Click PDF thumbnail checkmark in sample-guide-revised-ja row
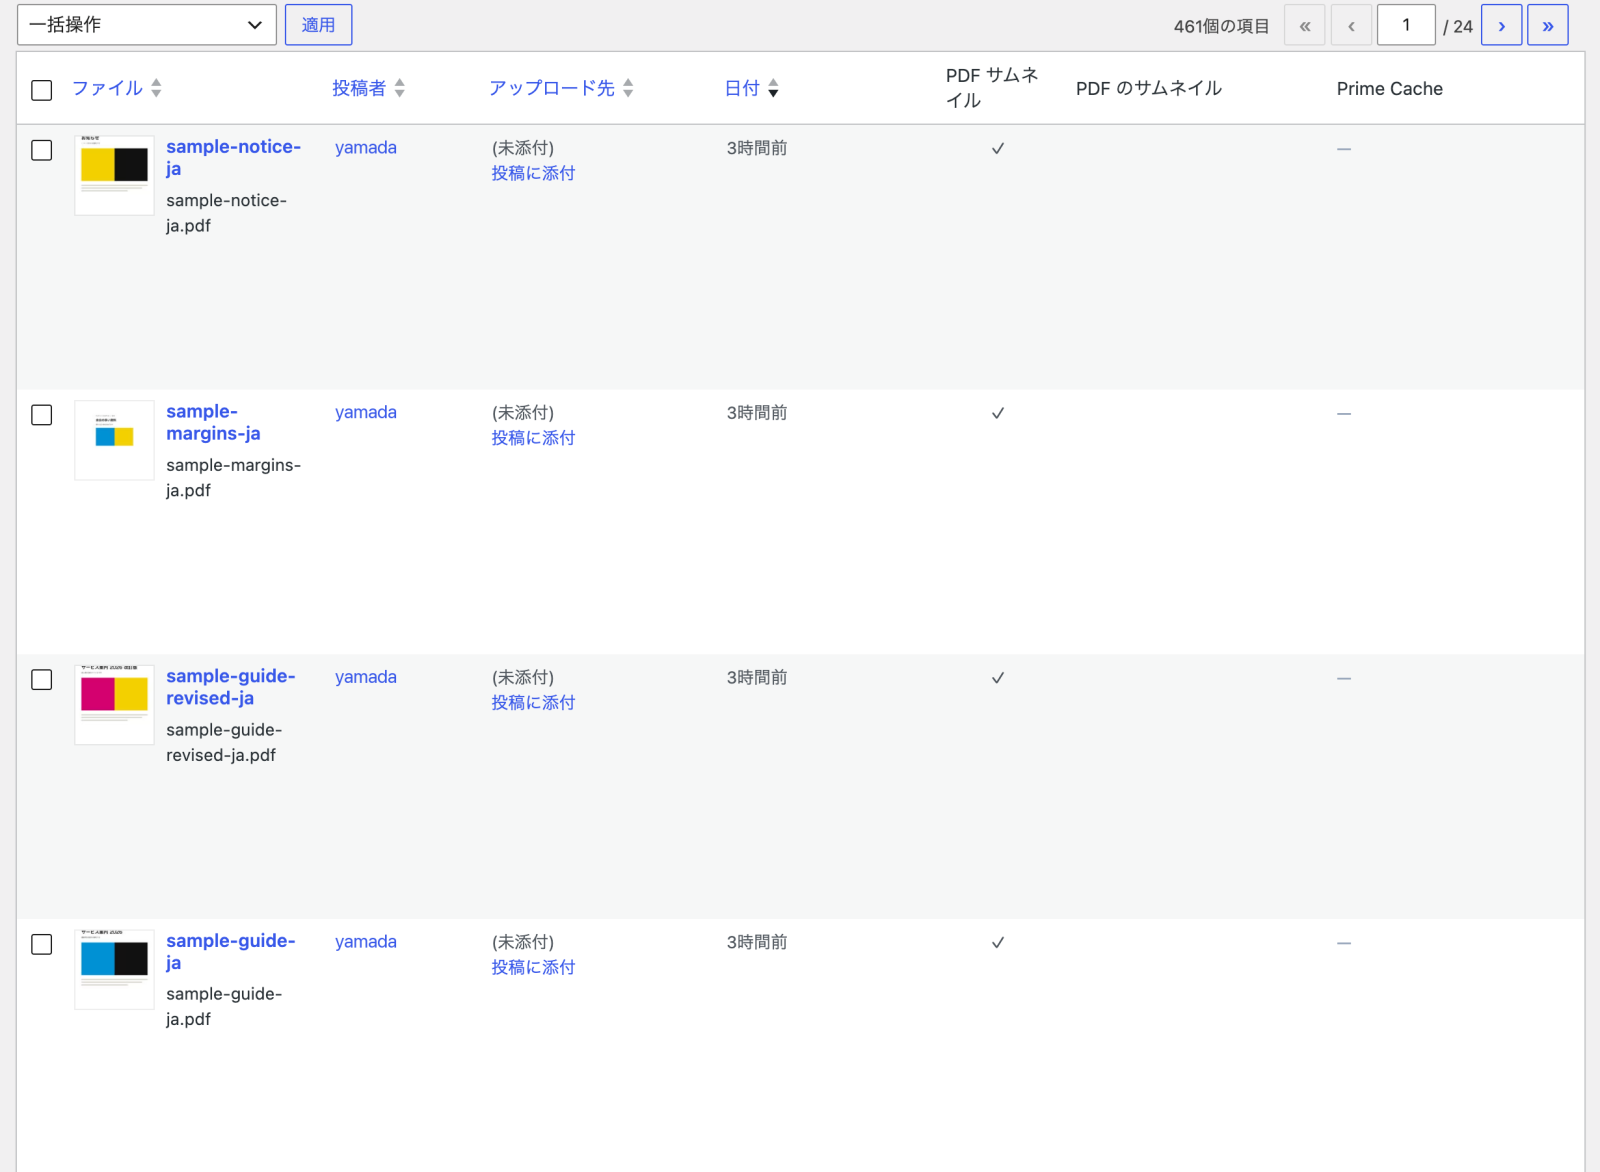 [998, 678]
